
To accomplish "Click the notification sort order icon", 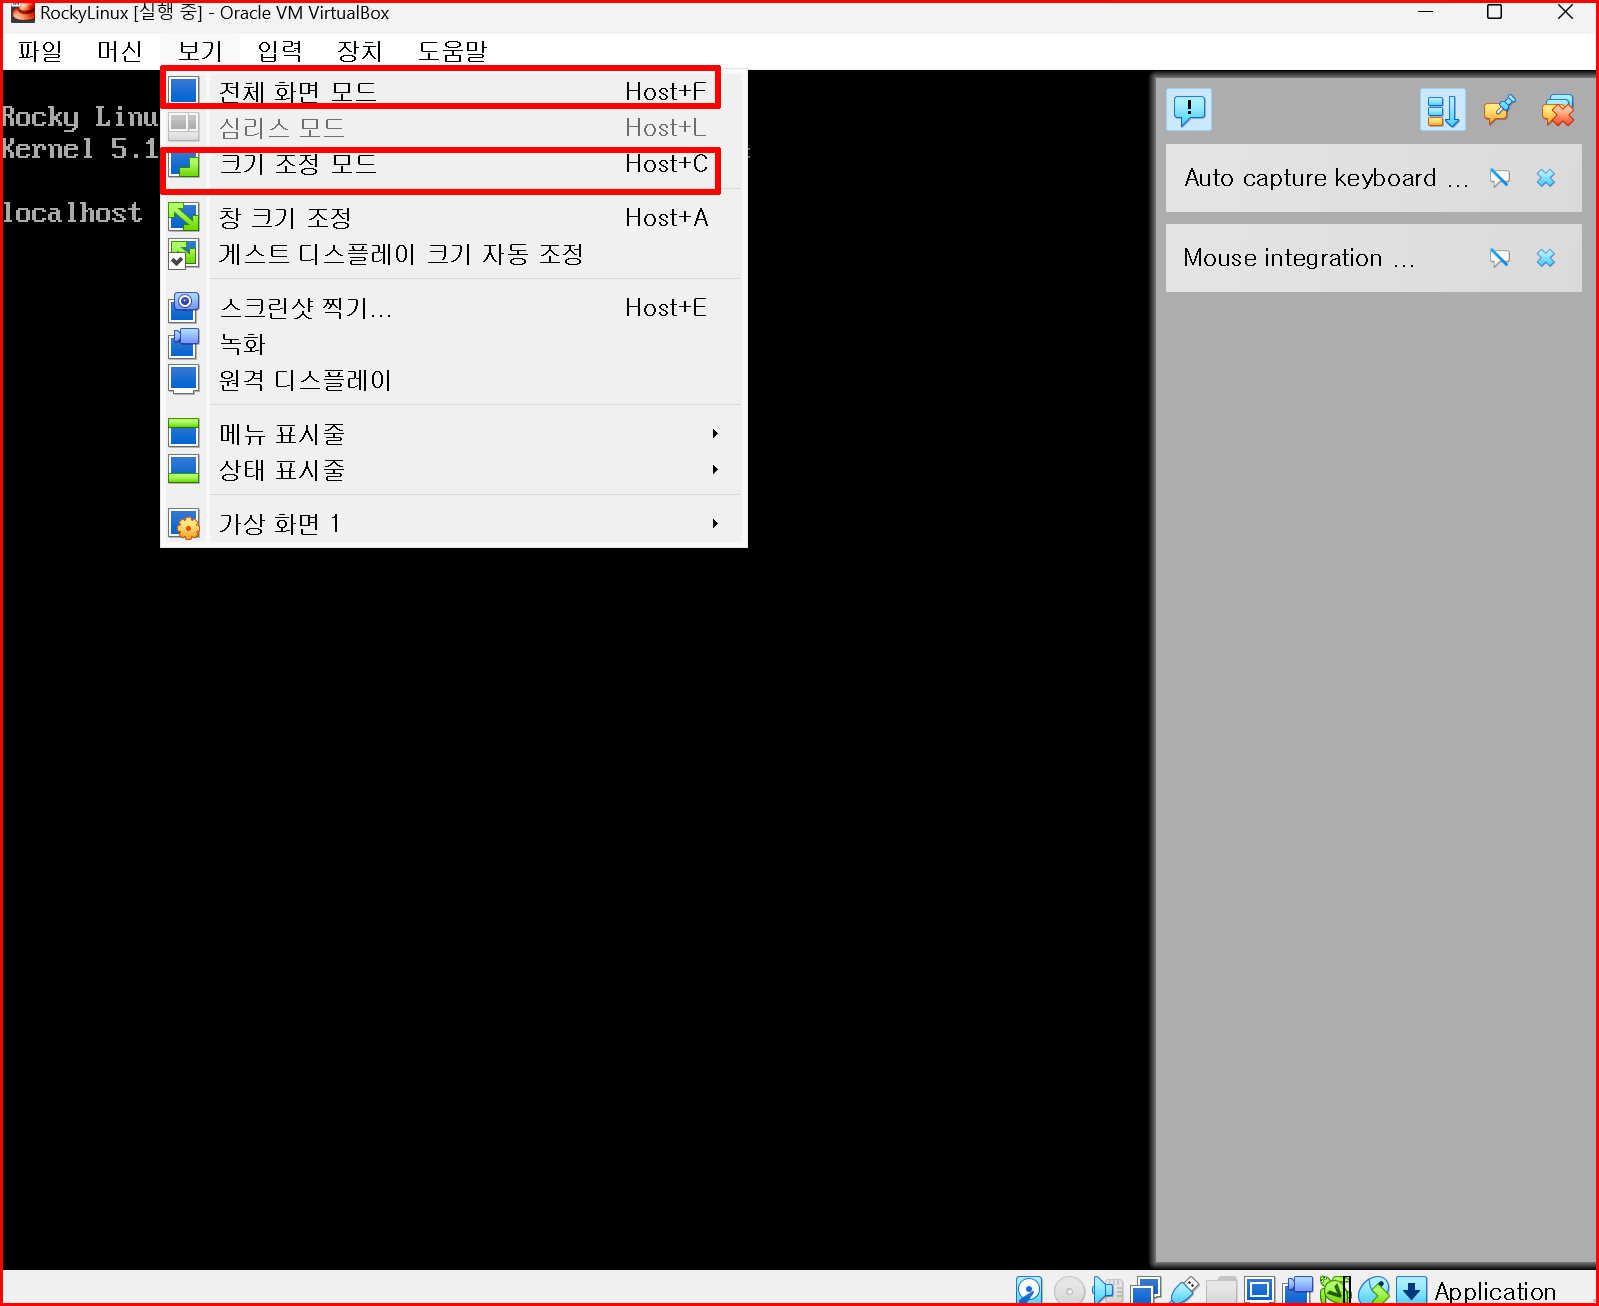I will pos(1442,110).
